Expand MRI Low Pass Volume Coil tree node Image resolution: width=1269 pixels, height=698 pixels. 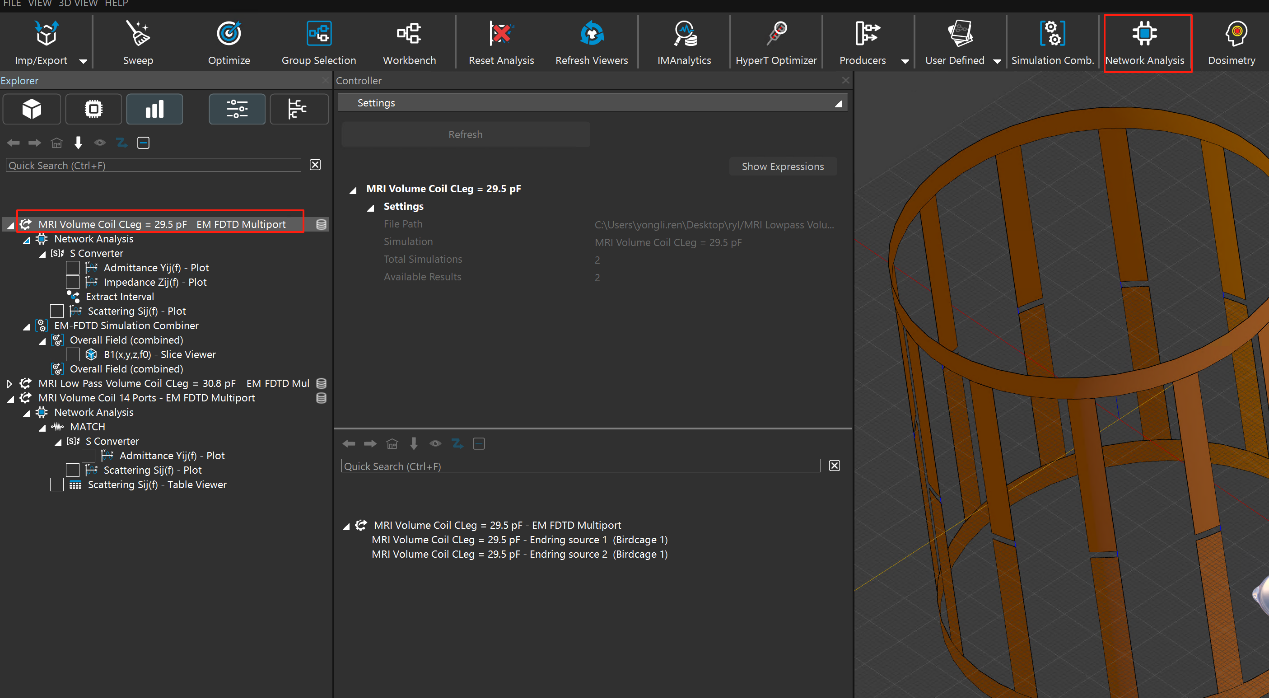coord(11,383)
